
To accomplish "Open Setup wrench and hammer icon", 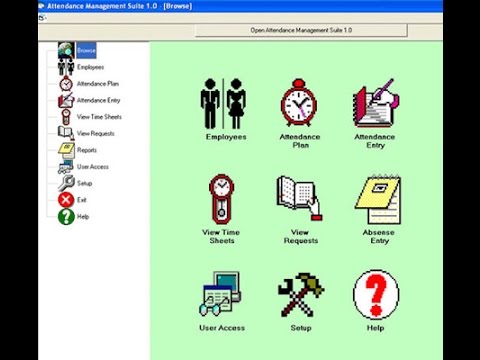I will [x=301, y=295].
